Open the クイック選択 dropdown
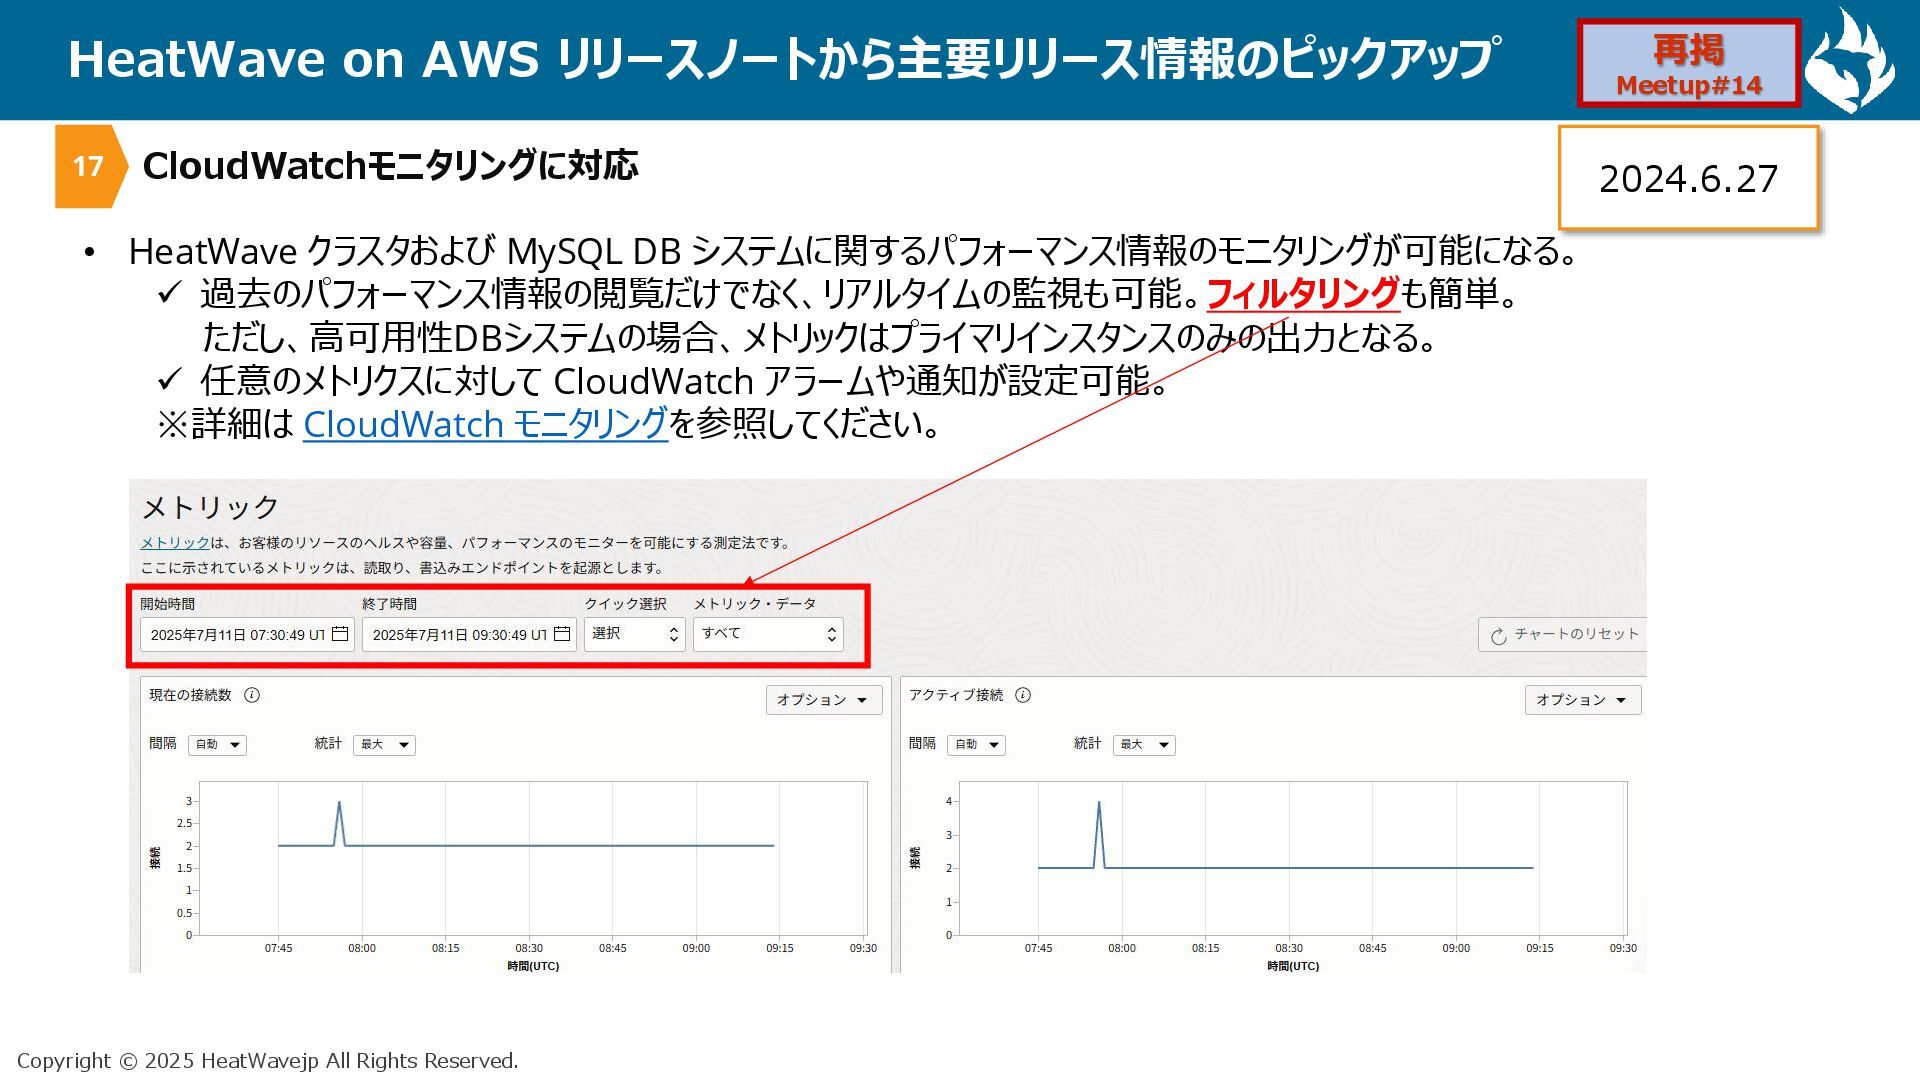Screen dimensions: 1920x1080 pos(634,634)
